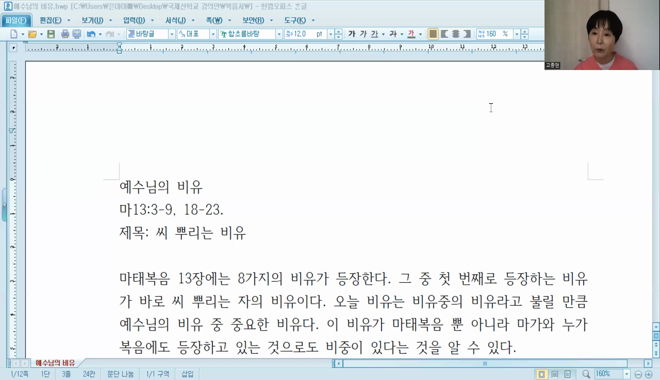
Task: Apply underline formatting
Action: pyautogui.click(x=374, y=34)
